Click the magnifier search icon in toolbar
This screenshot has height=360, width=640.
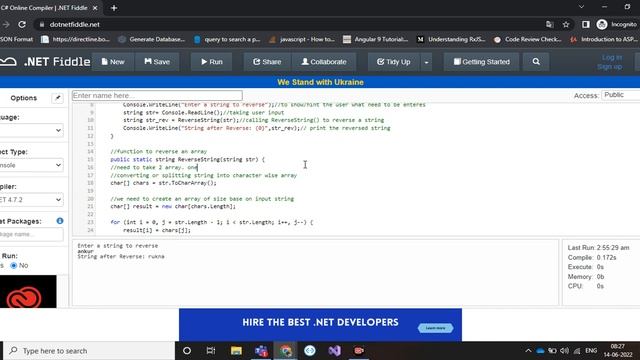536,62
